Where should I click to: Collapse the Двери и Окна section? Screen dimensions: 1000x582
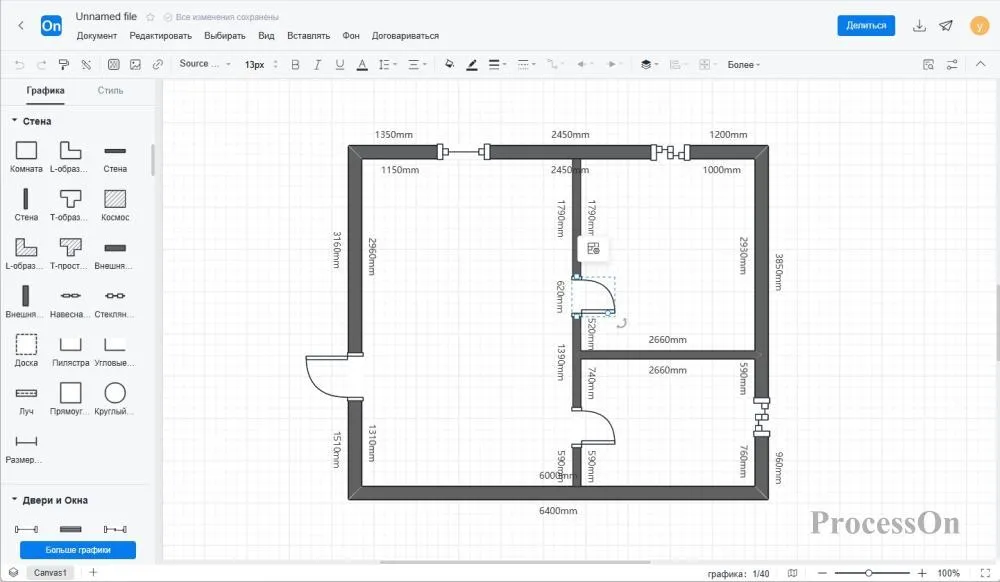click(x=14, y=499)
